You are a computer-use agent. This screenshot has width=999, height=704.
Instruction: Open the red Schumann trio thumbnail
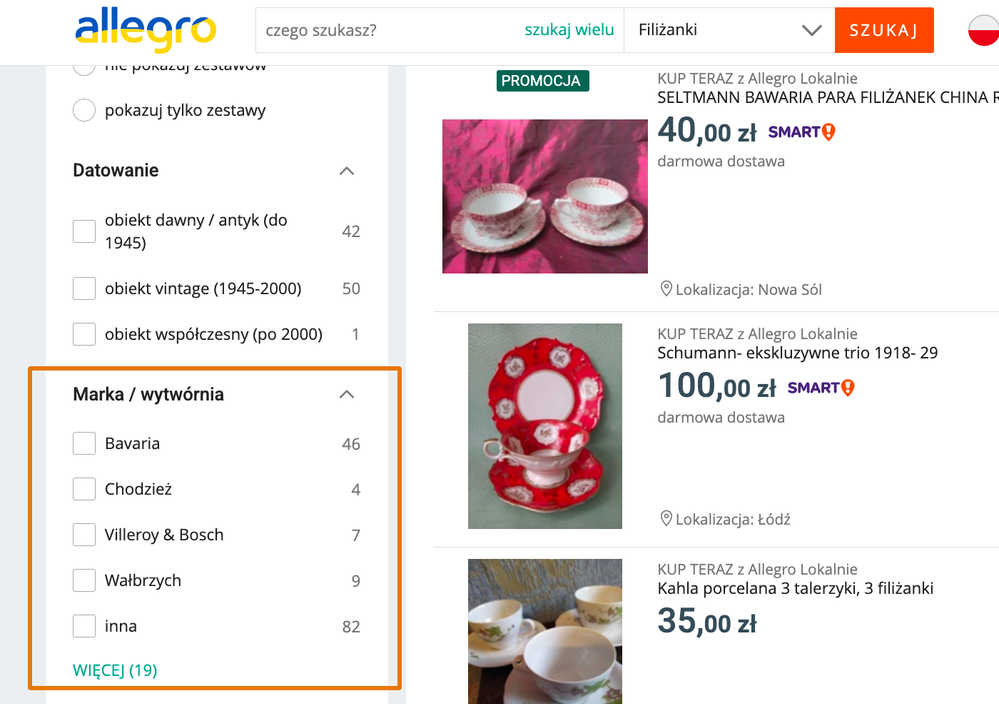(545, 426)
